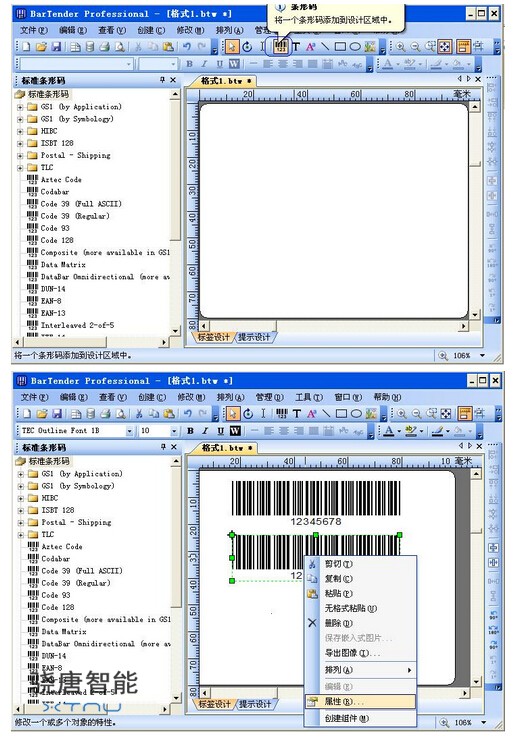This screenshot has height=740, width=525.
Task: Click the Save disk icon in lower toolbar
Action: pyautogui.click(x=57, y=414)
